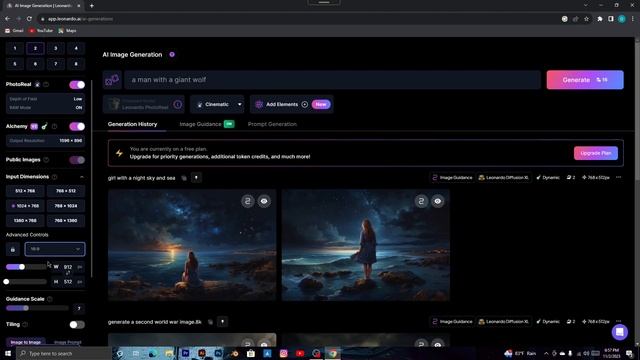The height and width of the screenshot is (360, 640).
Task: Click the Upgrade Plan button
Action: click(596, 153)
